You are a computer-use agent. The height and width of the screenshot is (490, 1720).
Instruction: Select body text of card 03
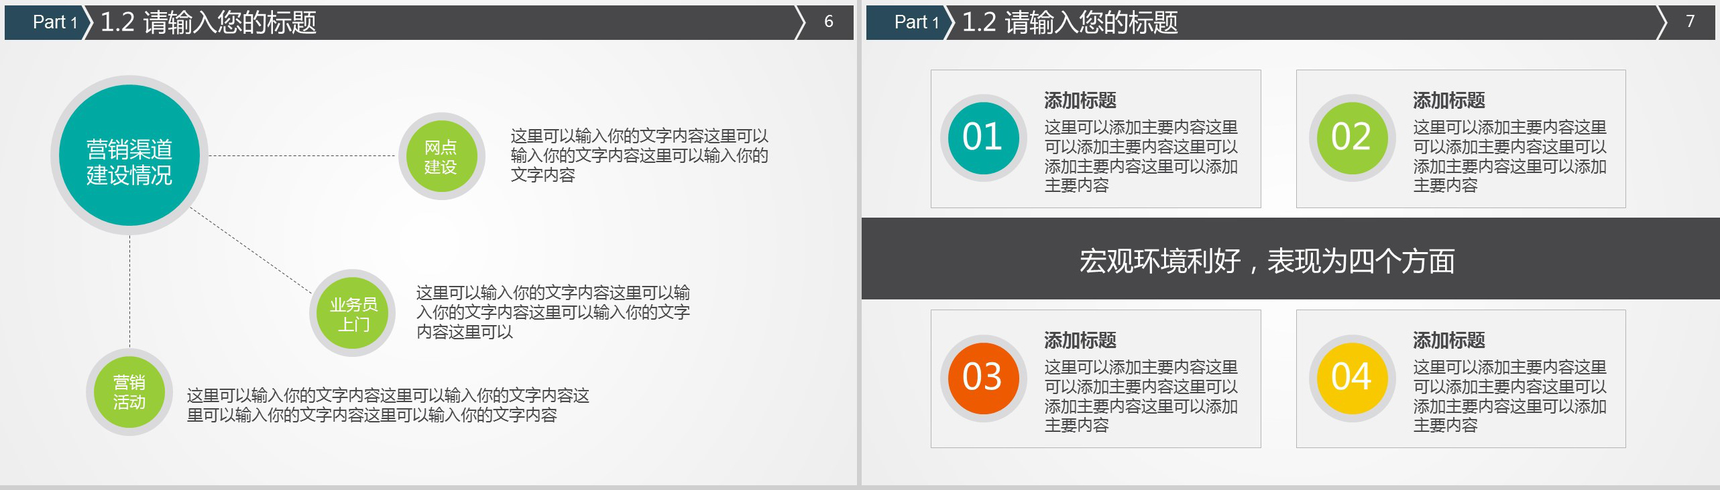point(1141,396)
